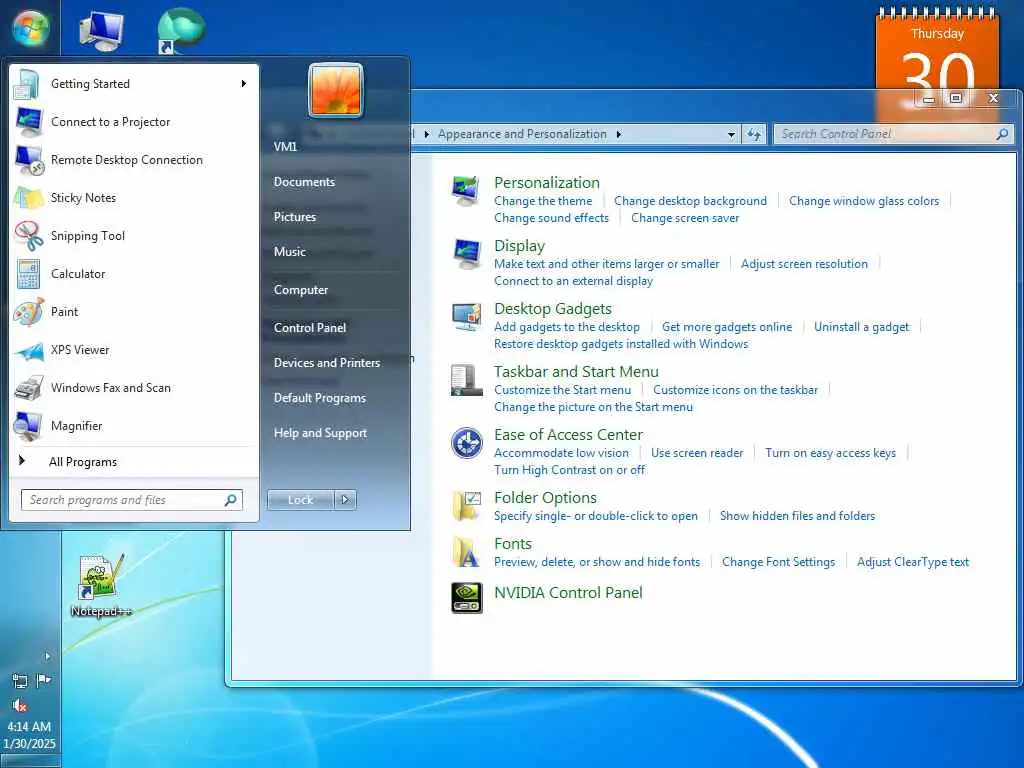Click the Display category icon
Viewport: 1024px width, 768px height.
(x=466, y=253)
